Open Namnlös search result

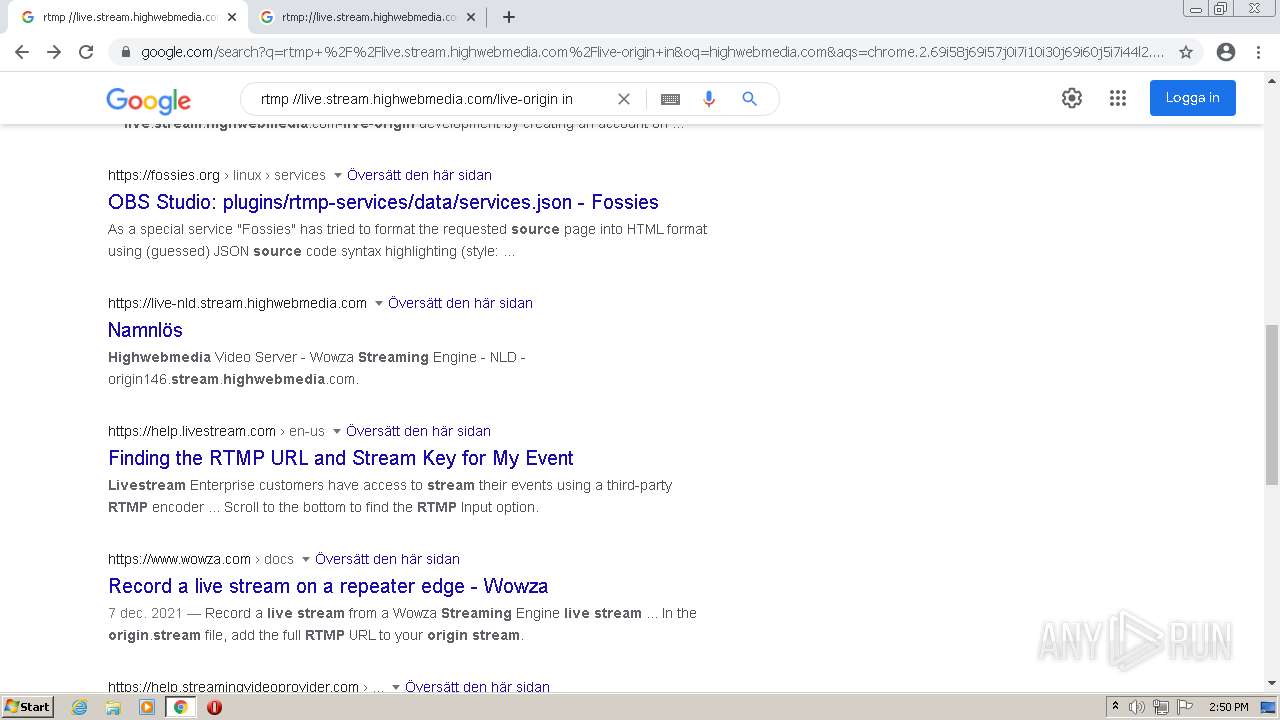(x=145, y=330)
